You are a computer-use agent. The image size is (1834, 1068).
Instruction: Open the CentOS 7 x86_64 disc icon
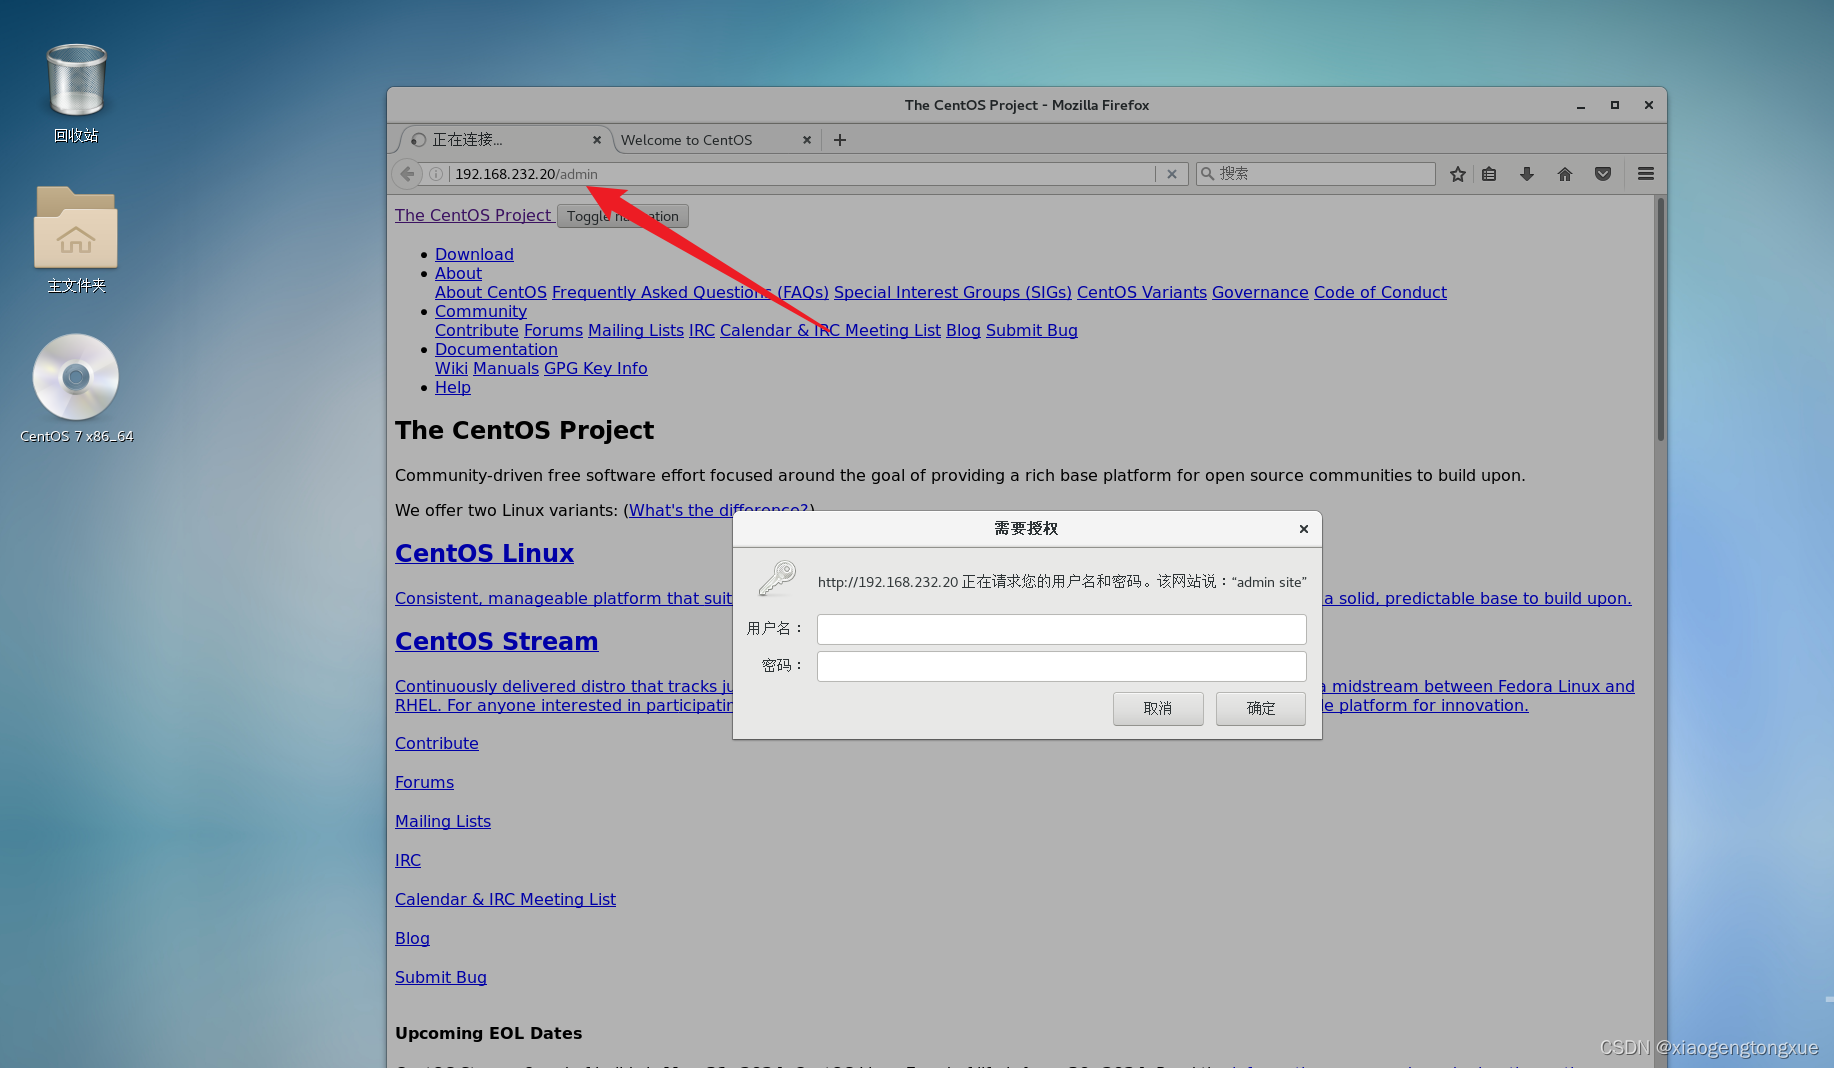pyautogui.click(x=76, y=388)
